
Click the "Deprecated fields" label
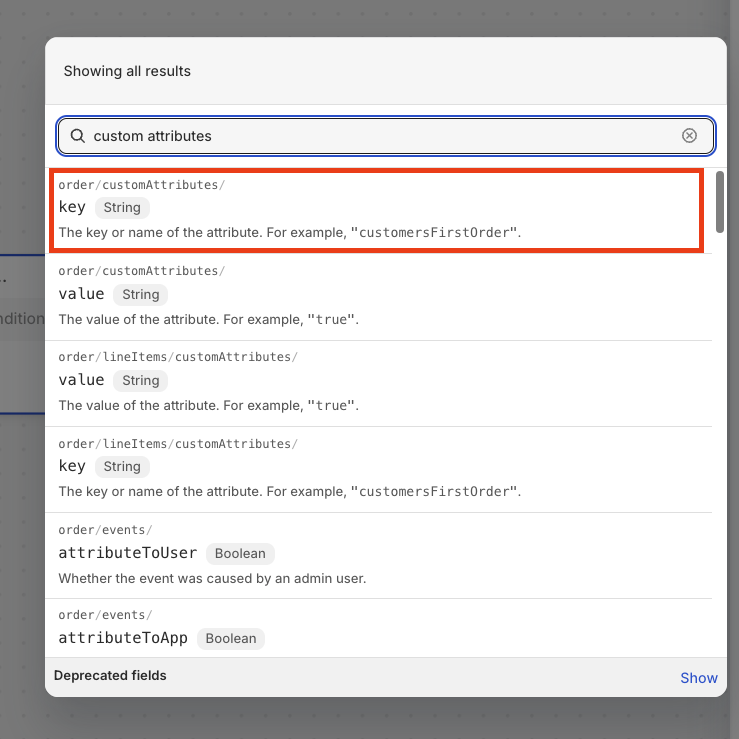click(x=110, y=676)
